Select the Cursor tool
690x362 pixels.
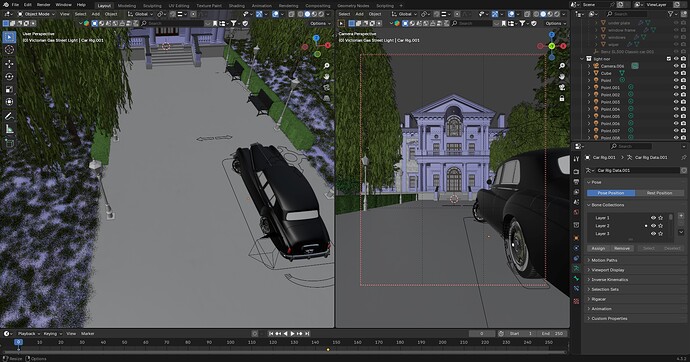click(9, 50)
